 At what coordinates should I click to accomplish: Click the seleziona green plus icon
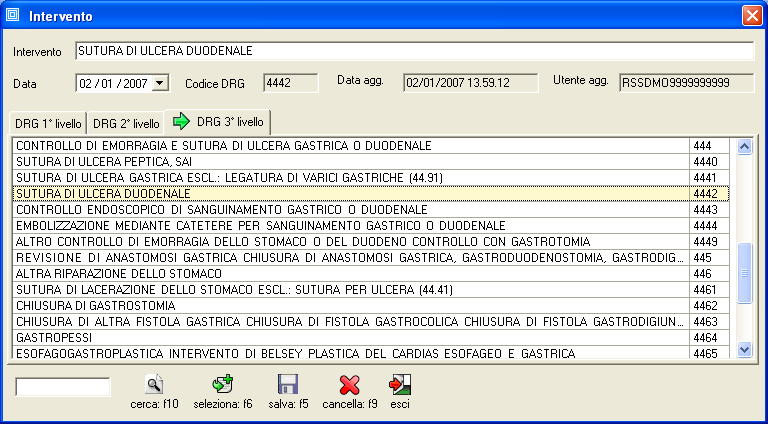(223, 384)
